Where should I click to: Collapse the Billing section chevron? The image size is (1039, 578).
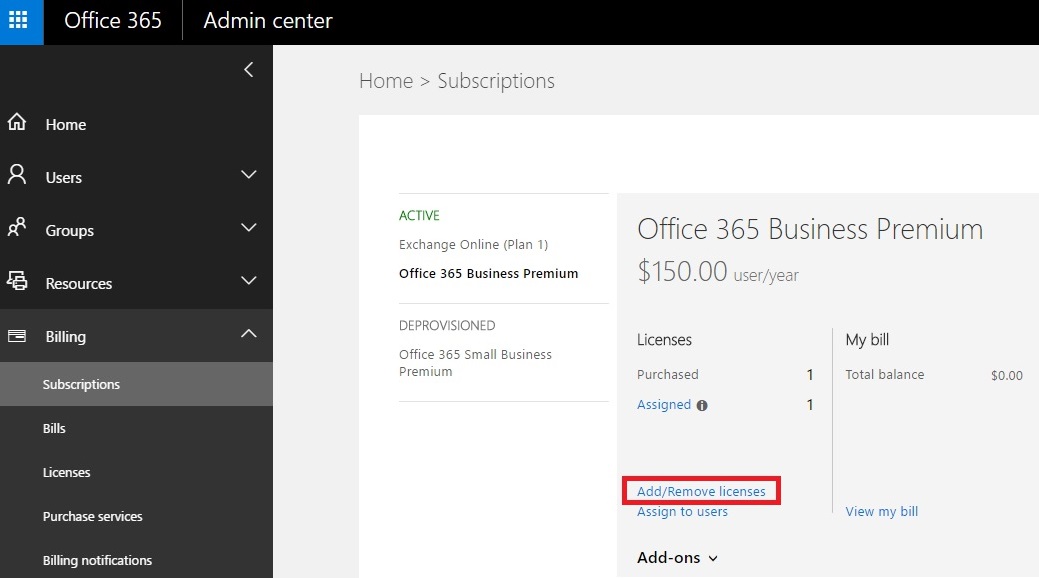249,334
